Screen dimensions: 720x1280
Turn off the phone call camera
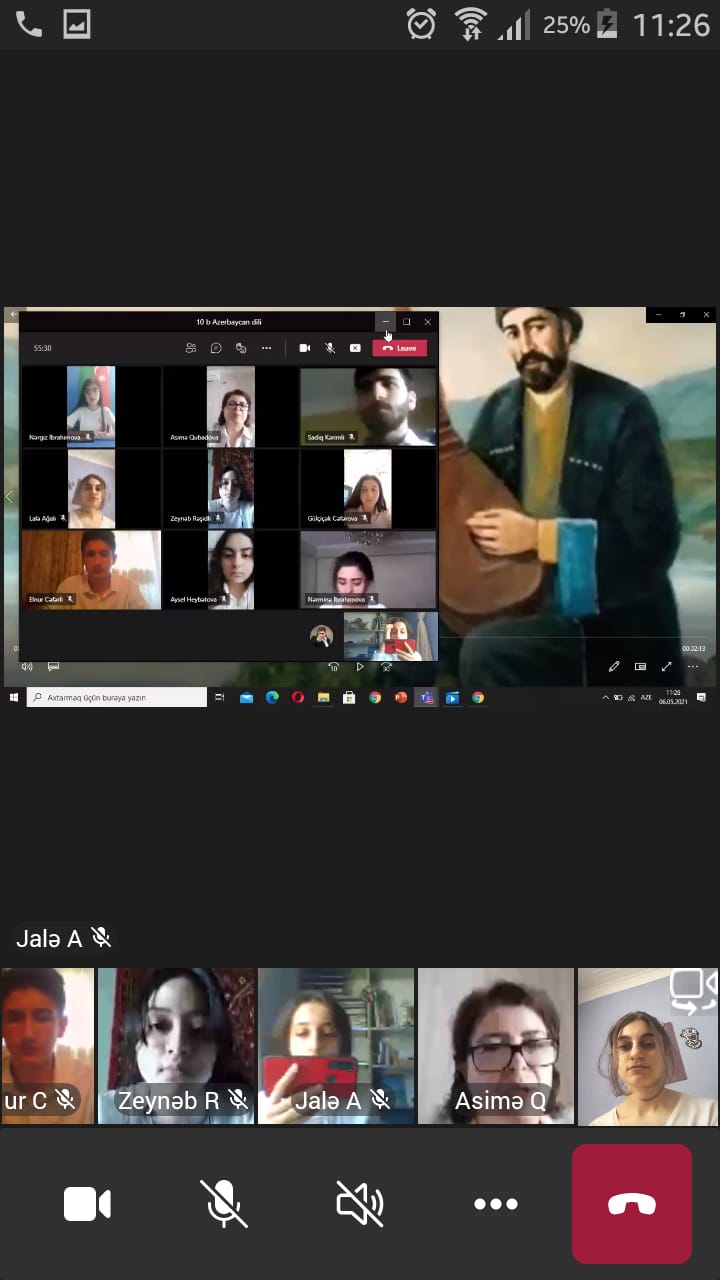point(87,1204)
